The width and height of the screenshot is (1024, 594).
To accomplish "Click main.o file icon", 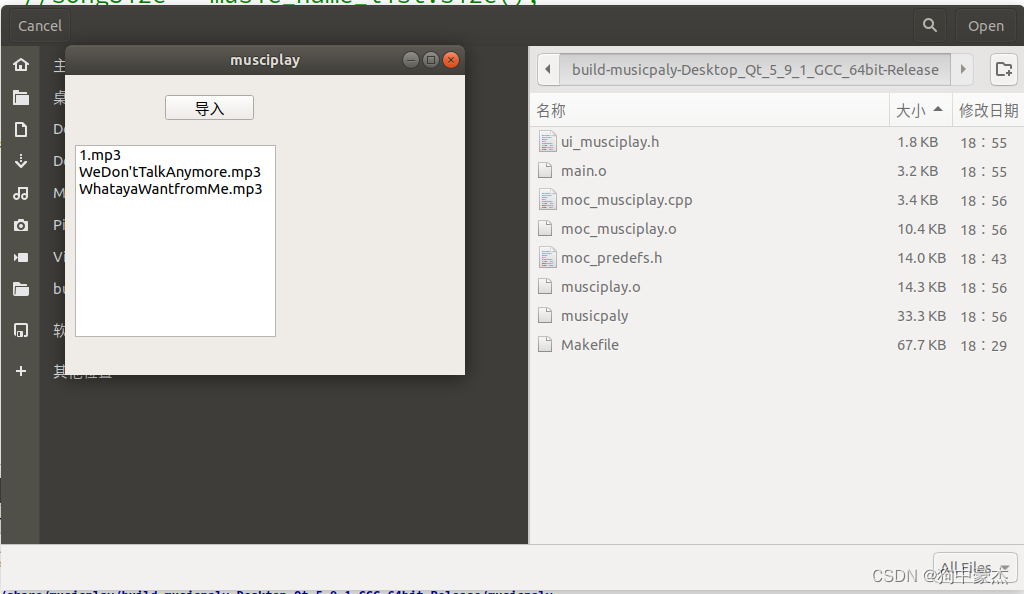I will 545,171.
